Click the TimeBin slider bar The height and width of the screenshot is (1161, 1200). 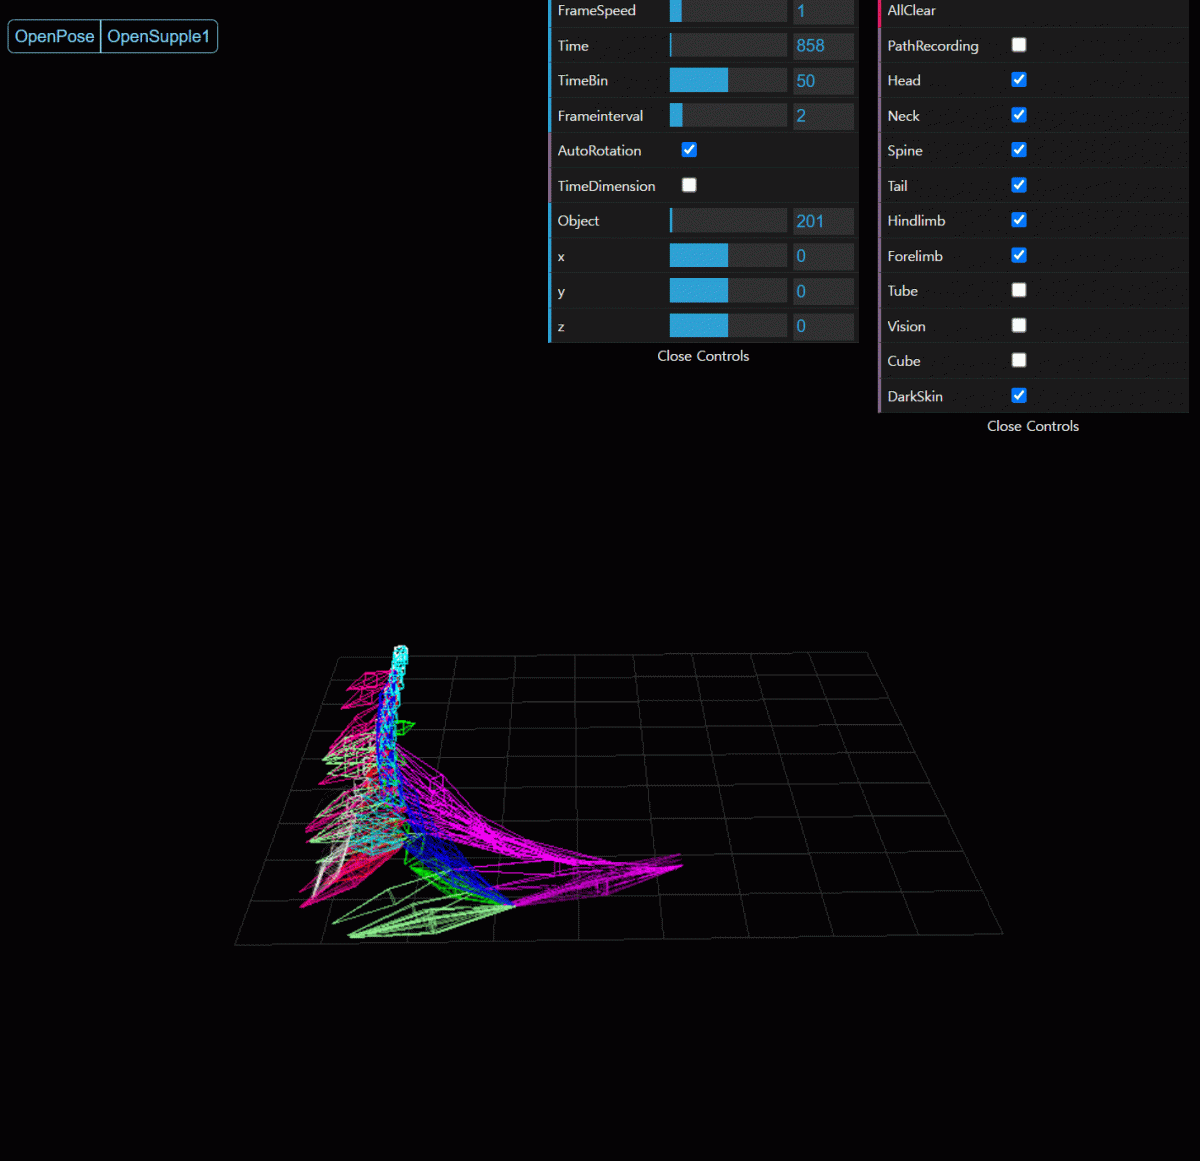pos(728,81)
